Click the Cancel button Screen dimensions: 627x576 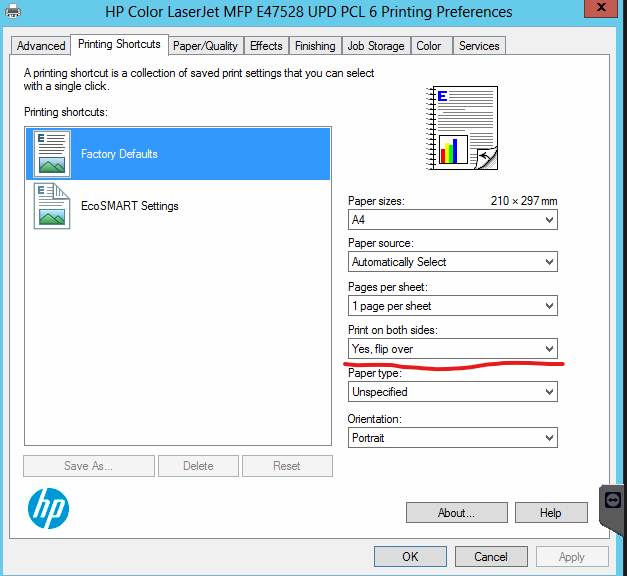click(491, 557)
